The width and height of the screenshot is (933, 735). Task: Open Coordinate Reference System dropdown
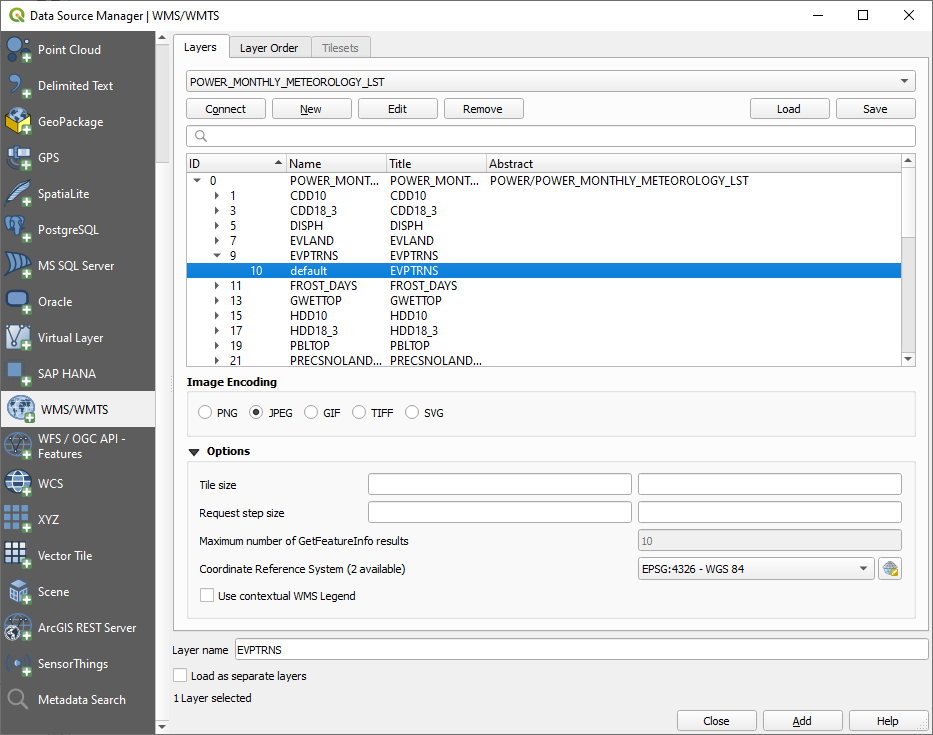(x=755, y=569)
